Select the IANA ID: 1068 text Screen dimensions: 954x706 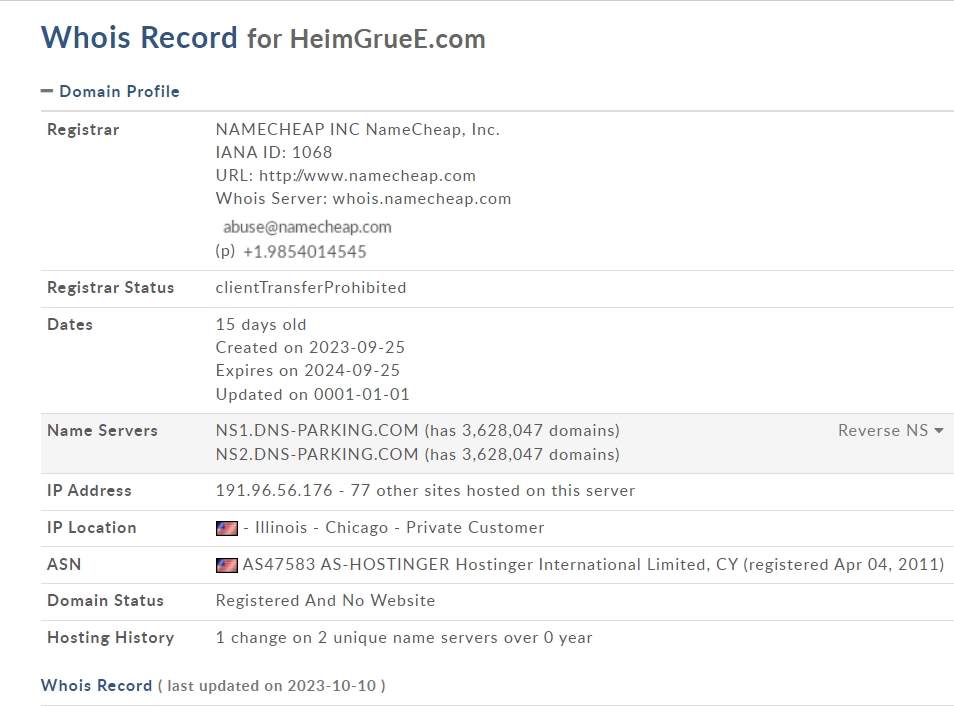tap(274, 152)
